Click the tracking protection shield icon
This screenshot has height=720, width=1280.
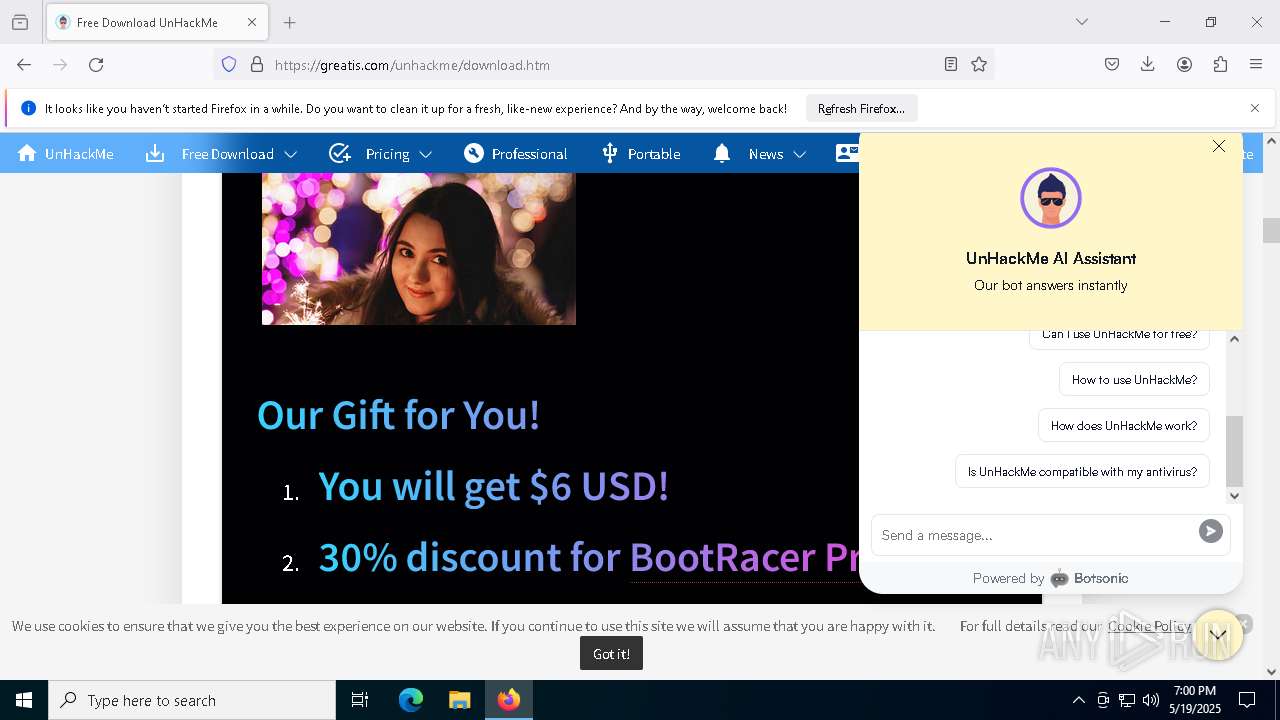pyautogui.click(x=229, y=64)
